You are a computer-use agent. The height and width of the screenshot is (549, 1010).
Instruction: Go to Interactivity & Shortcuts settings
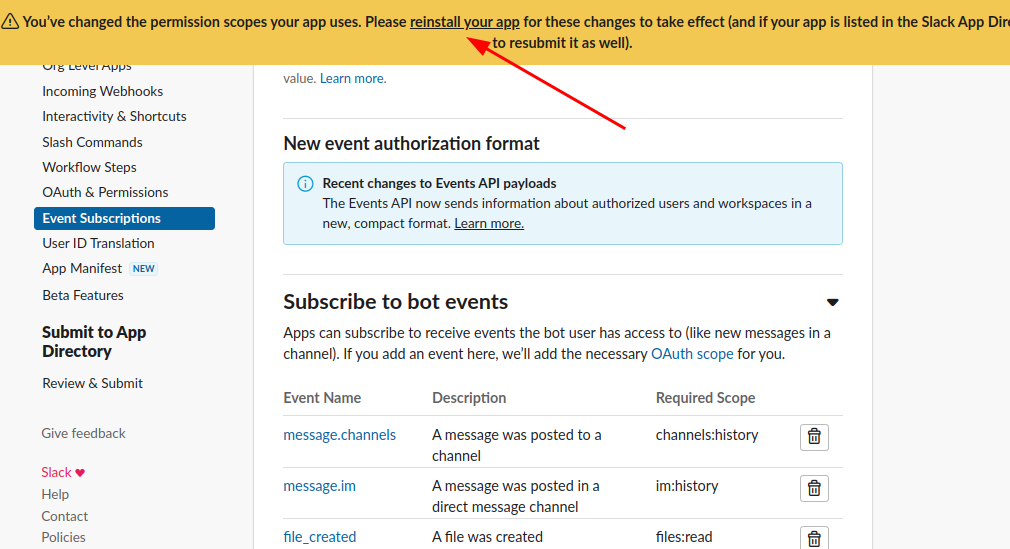pos(114,116)
